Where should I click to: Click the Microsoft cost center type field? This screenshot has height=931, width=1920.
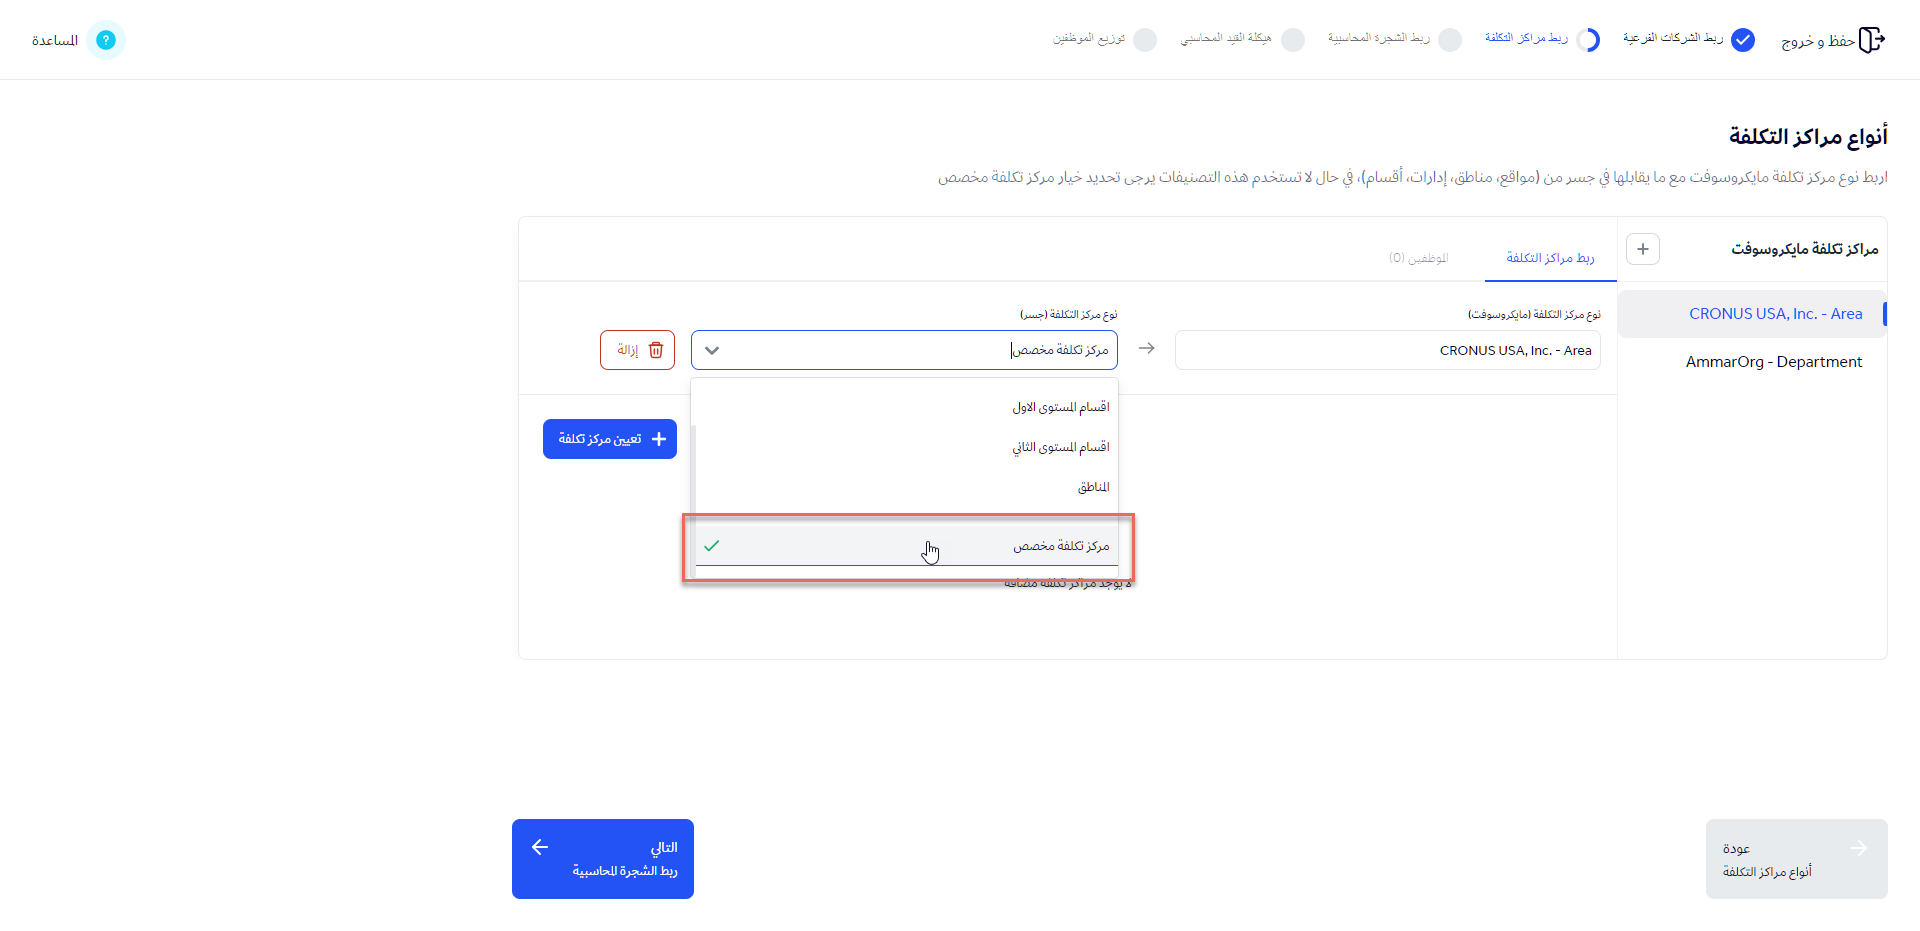tap(1387, 350)
